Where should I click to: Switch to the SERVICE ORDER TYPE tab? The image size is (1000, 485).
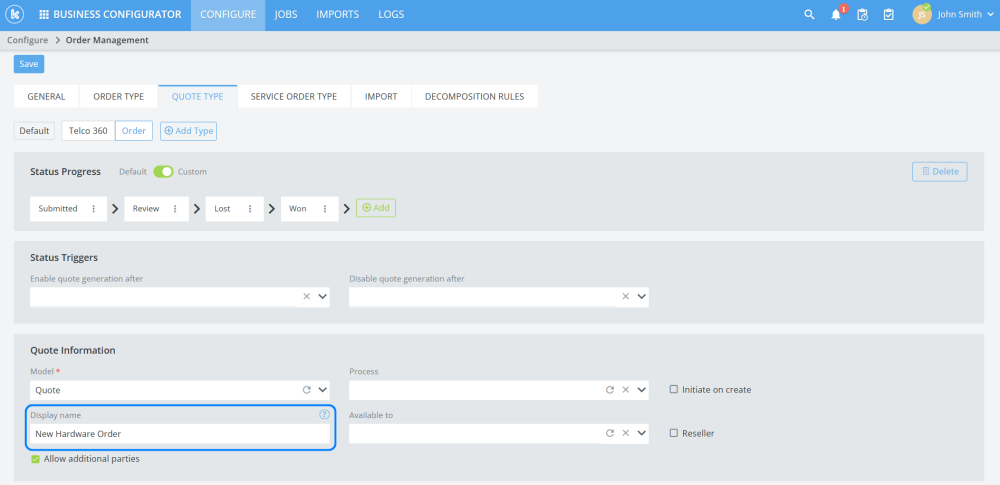(294, 96)
